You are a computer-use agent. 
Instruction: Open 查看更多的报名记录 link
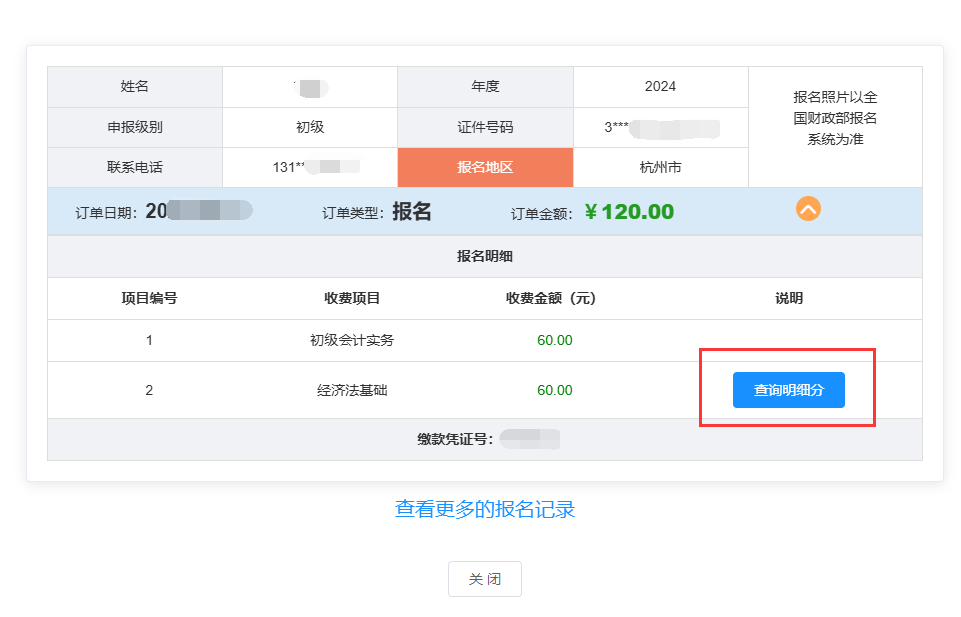coord(484,509)
